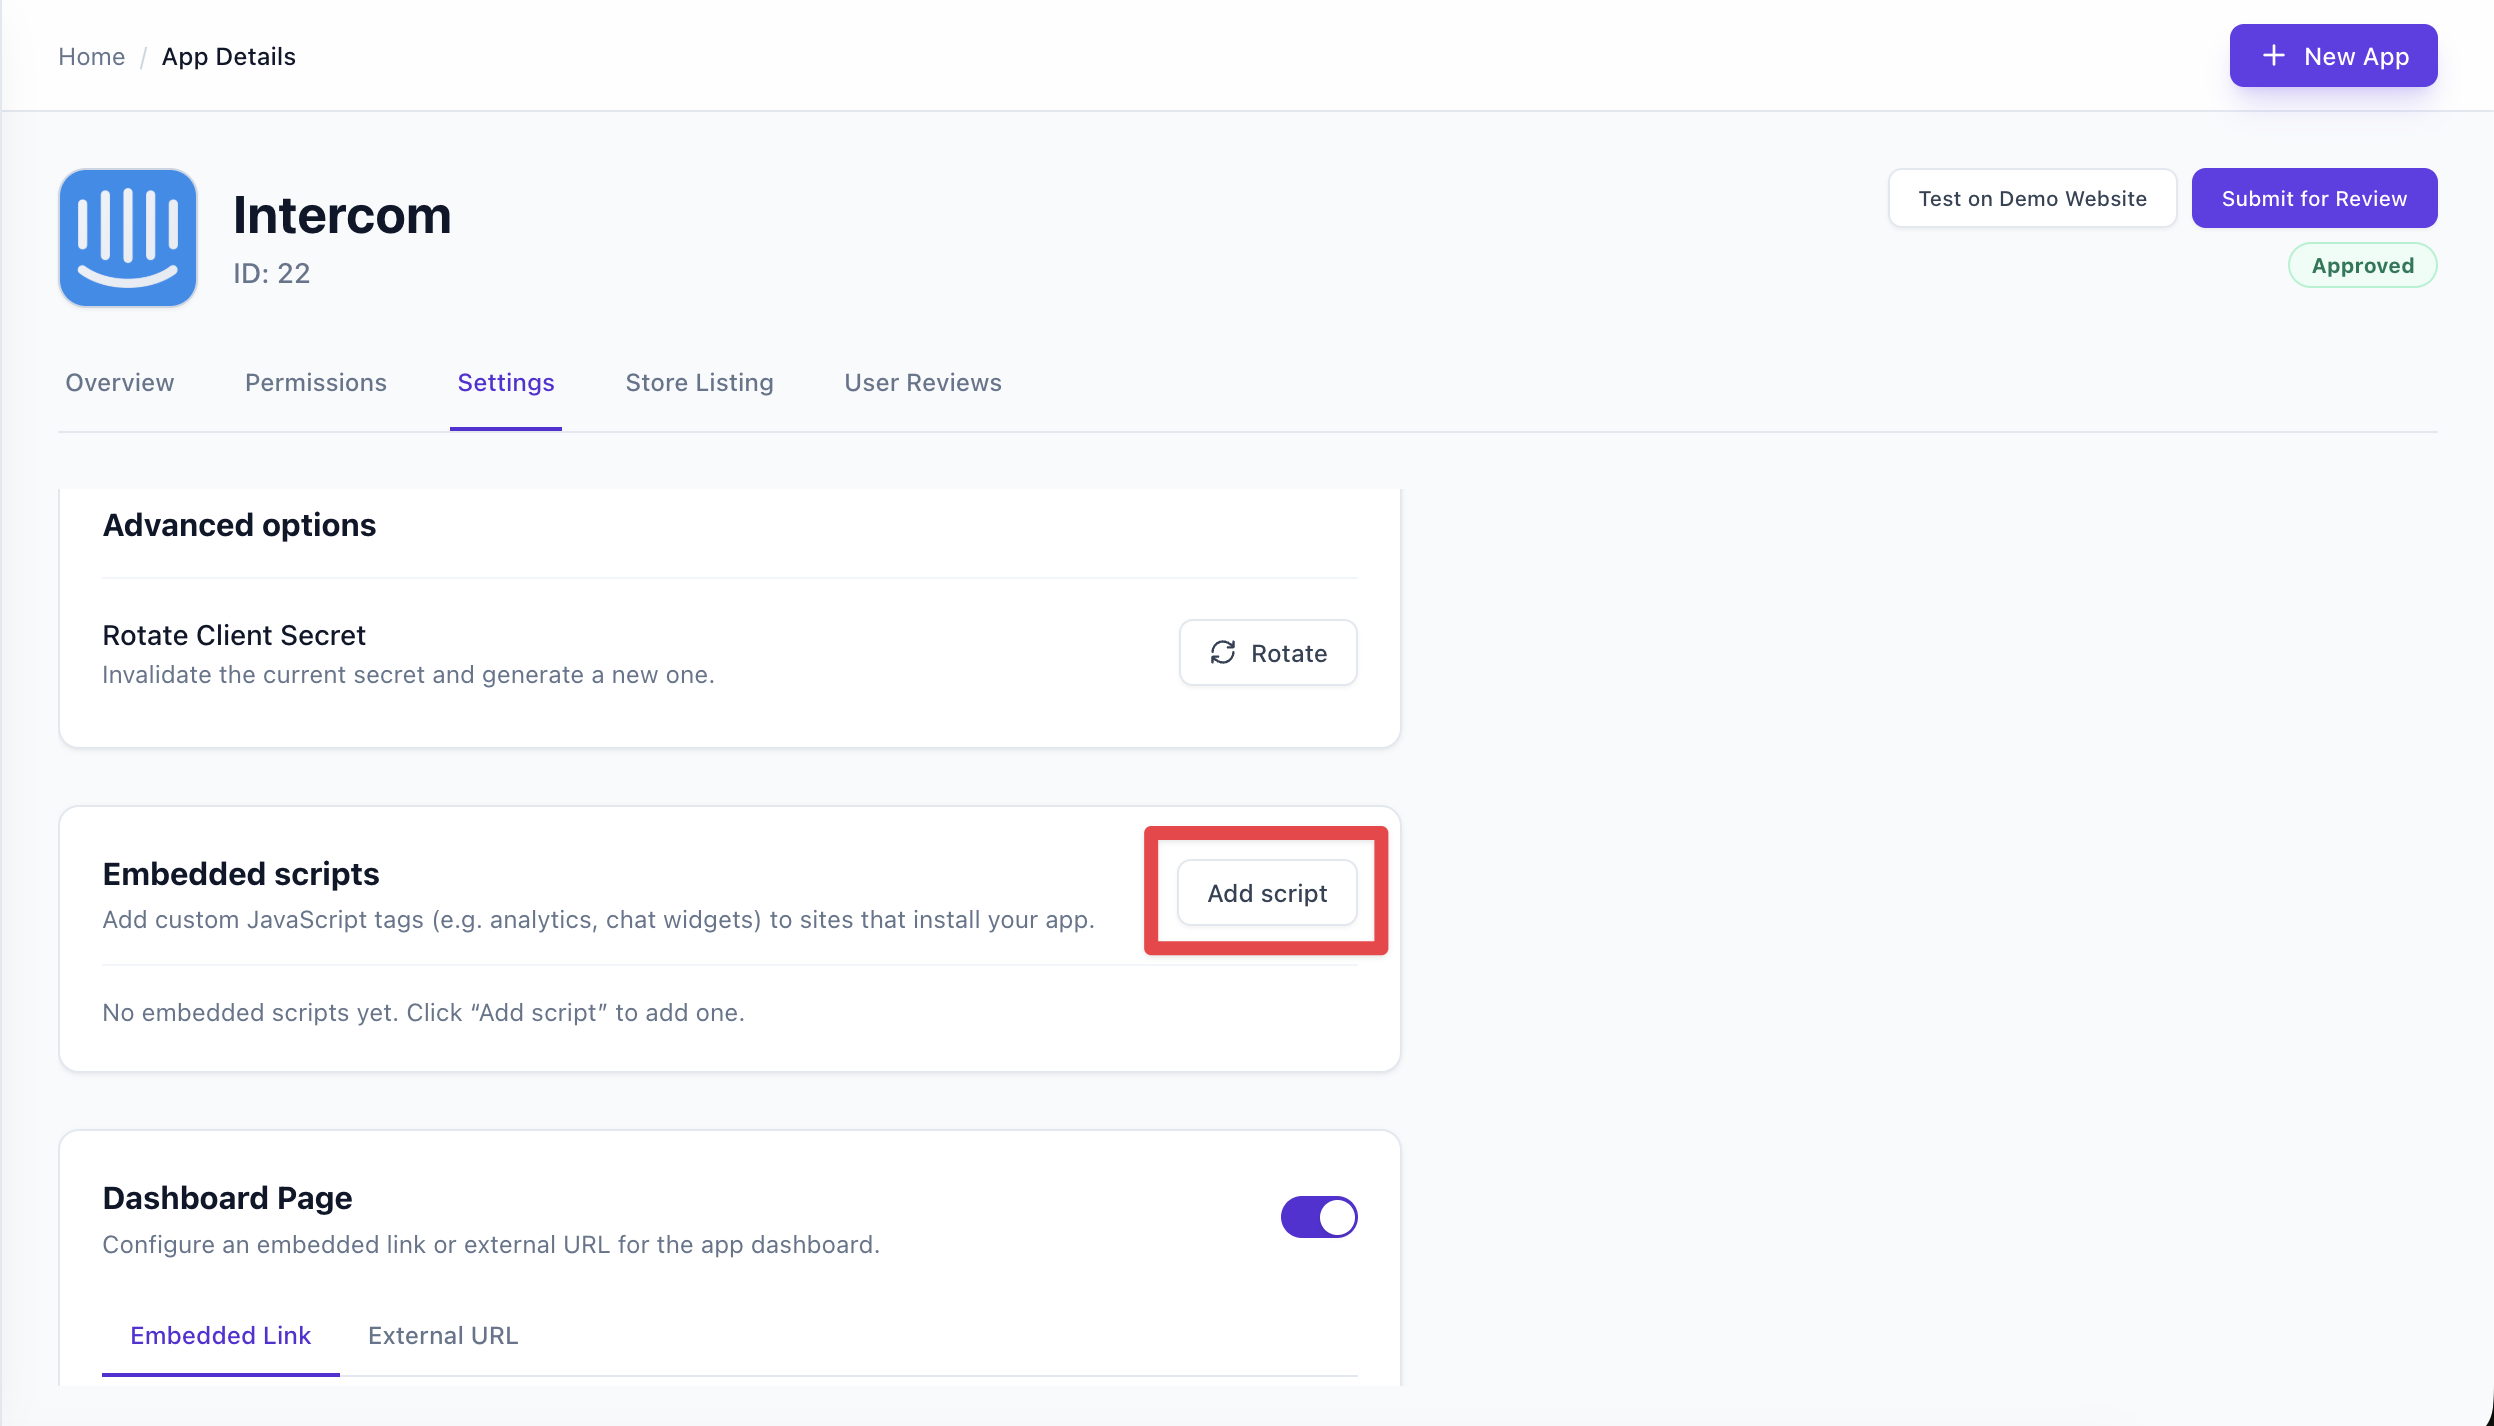This screenshot has height=1426, width=2494.
Task: Click the Rotate button to rotate client secret
Action: [1268, 653]
